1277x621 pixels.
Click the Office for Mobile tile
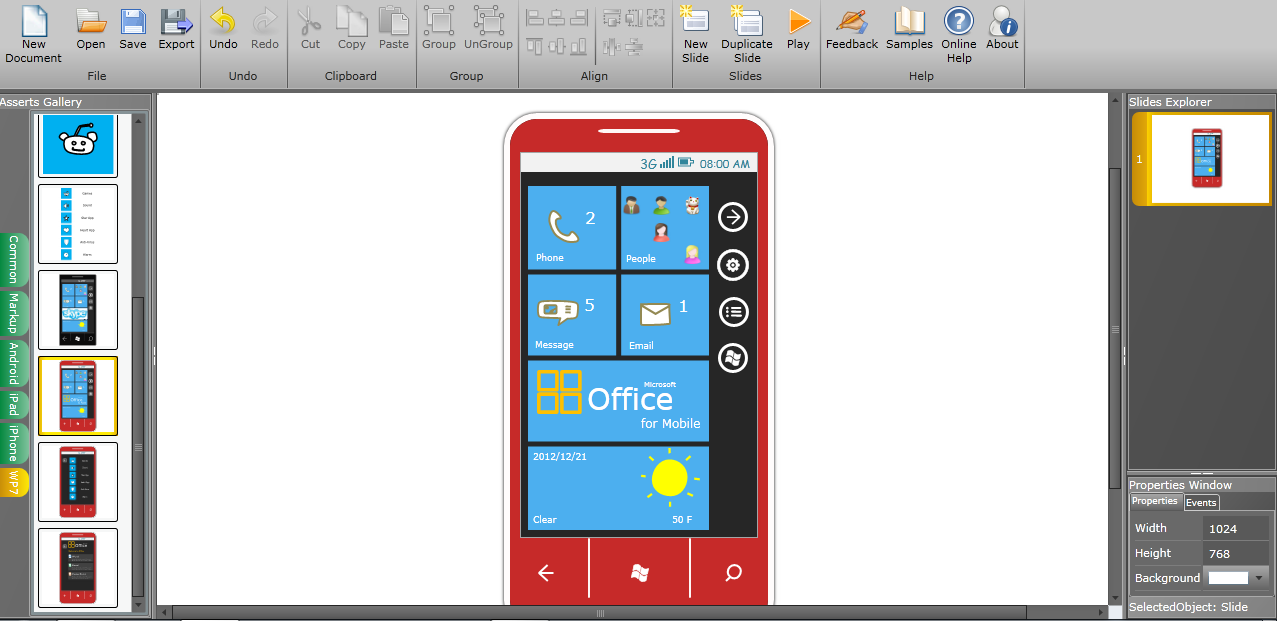(618, 401)
